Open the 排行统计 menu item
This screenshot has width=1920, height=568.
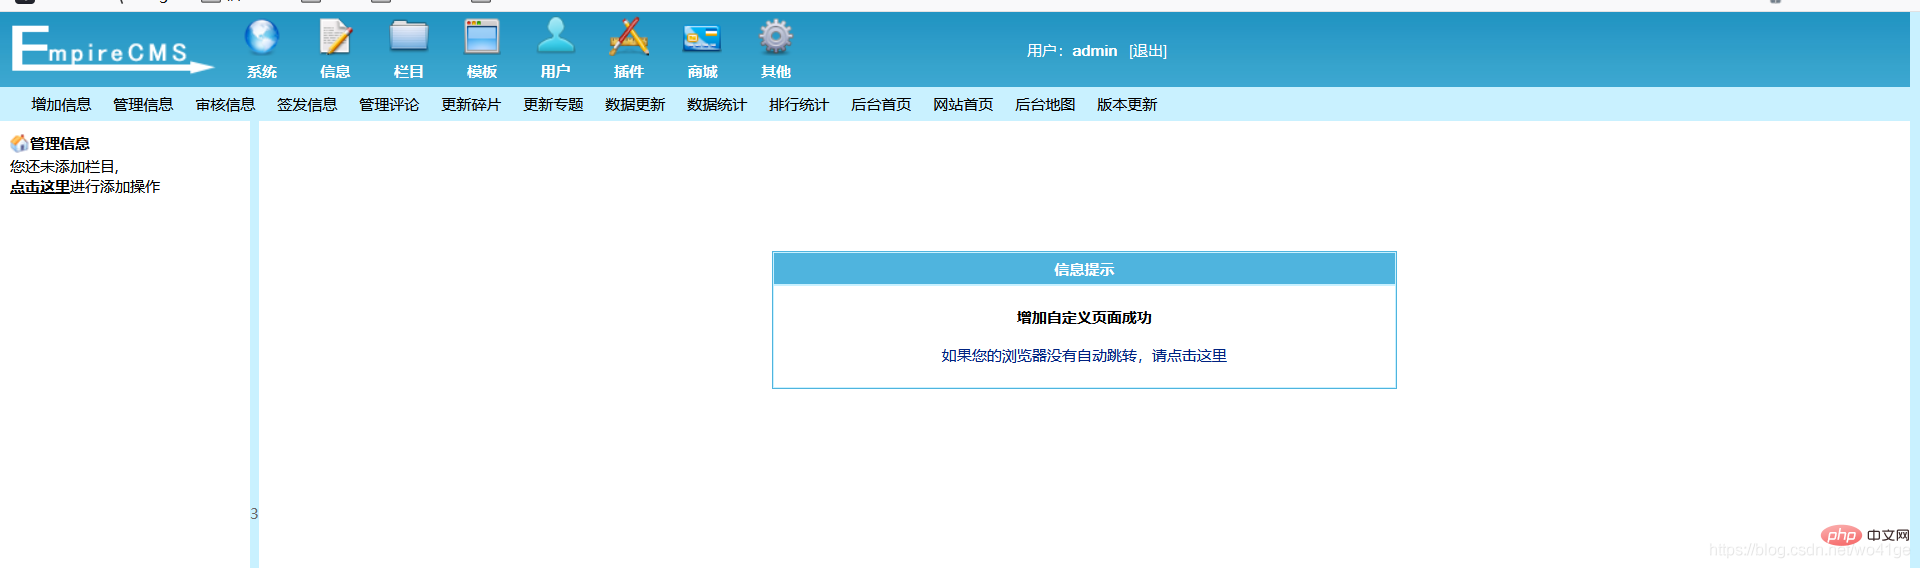799,105
